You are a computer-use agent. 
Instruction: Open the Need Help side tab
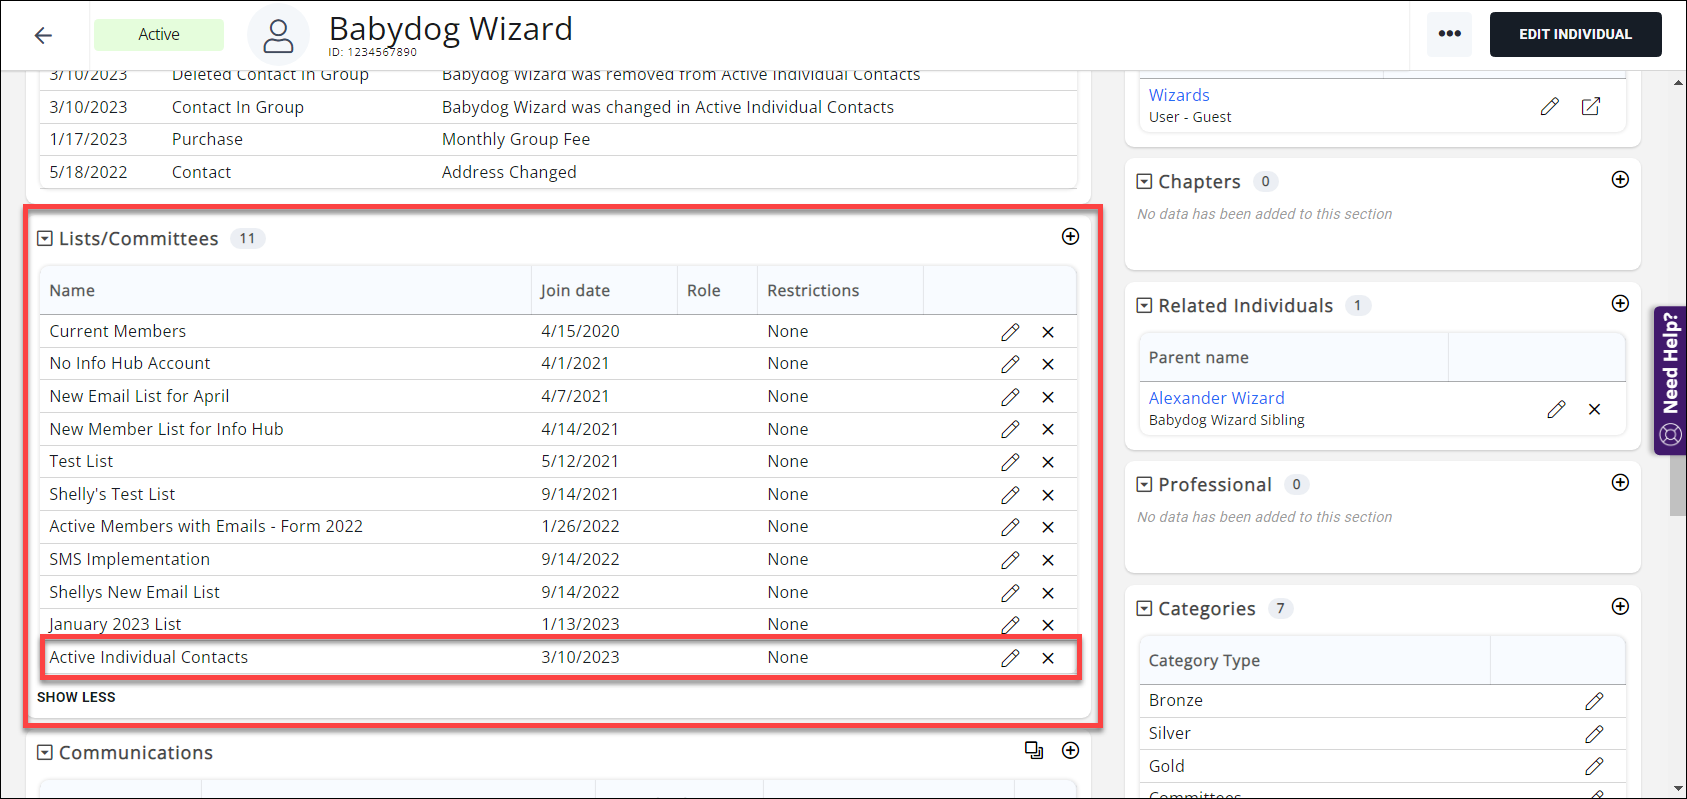(1670, 380)
